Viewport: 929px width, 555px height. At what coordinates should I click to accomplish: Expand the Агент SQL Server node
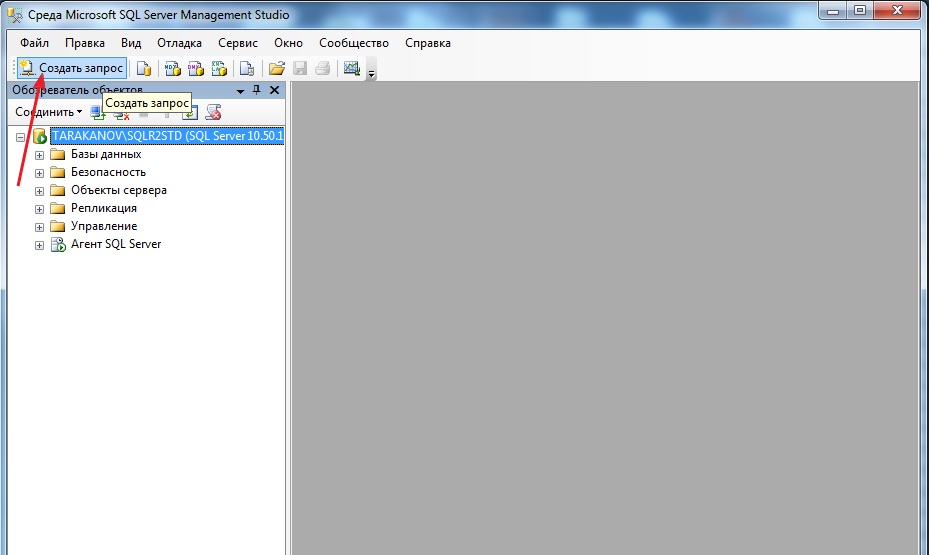(x=39, y=245)
